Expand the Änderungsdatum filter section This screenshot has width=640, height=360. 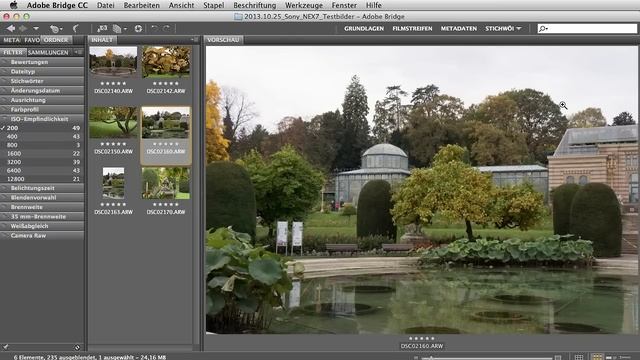[x=42, y=90]
